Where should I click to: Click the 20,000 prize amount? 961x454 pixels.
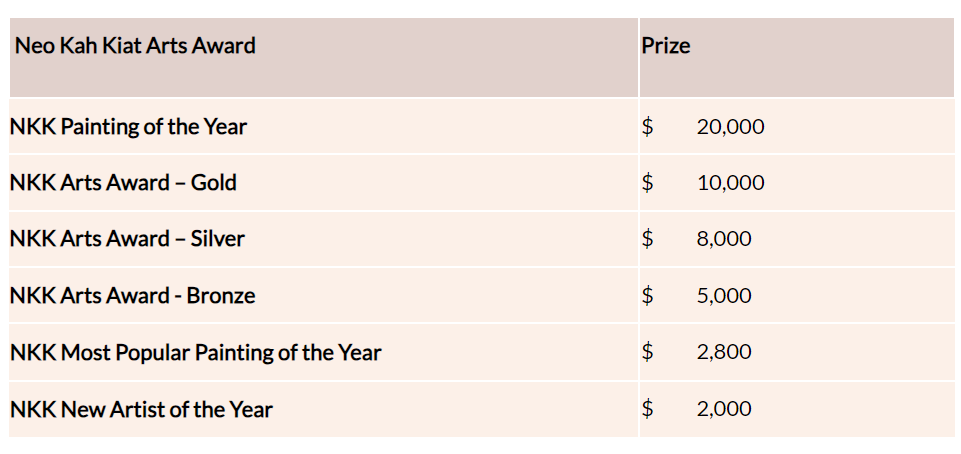coord(730,127)
